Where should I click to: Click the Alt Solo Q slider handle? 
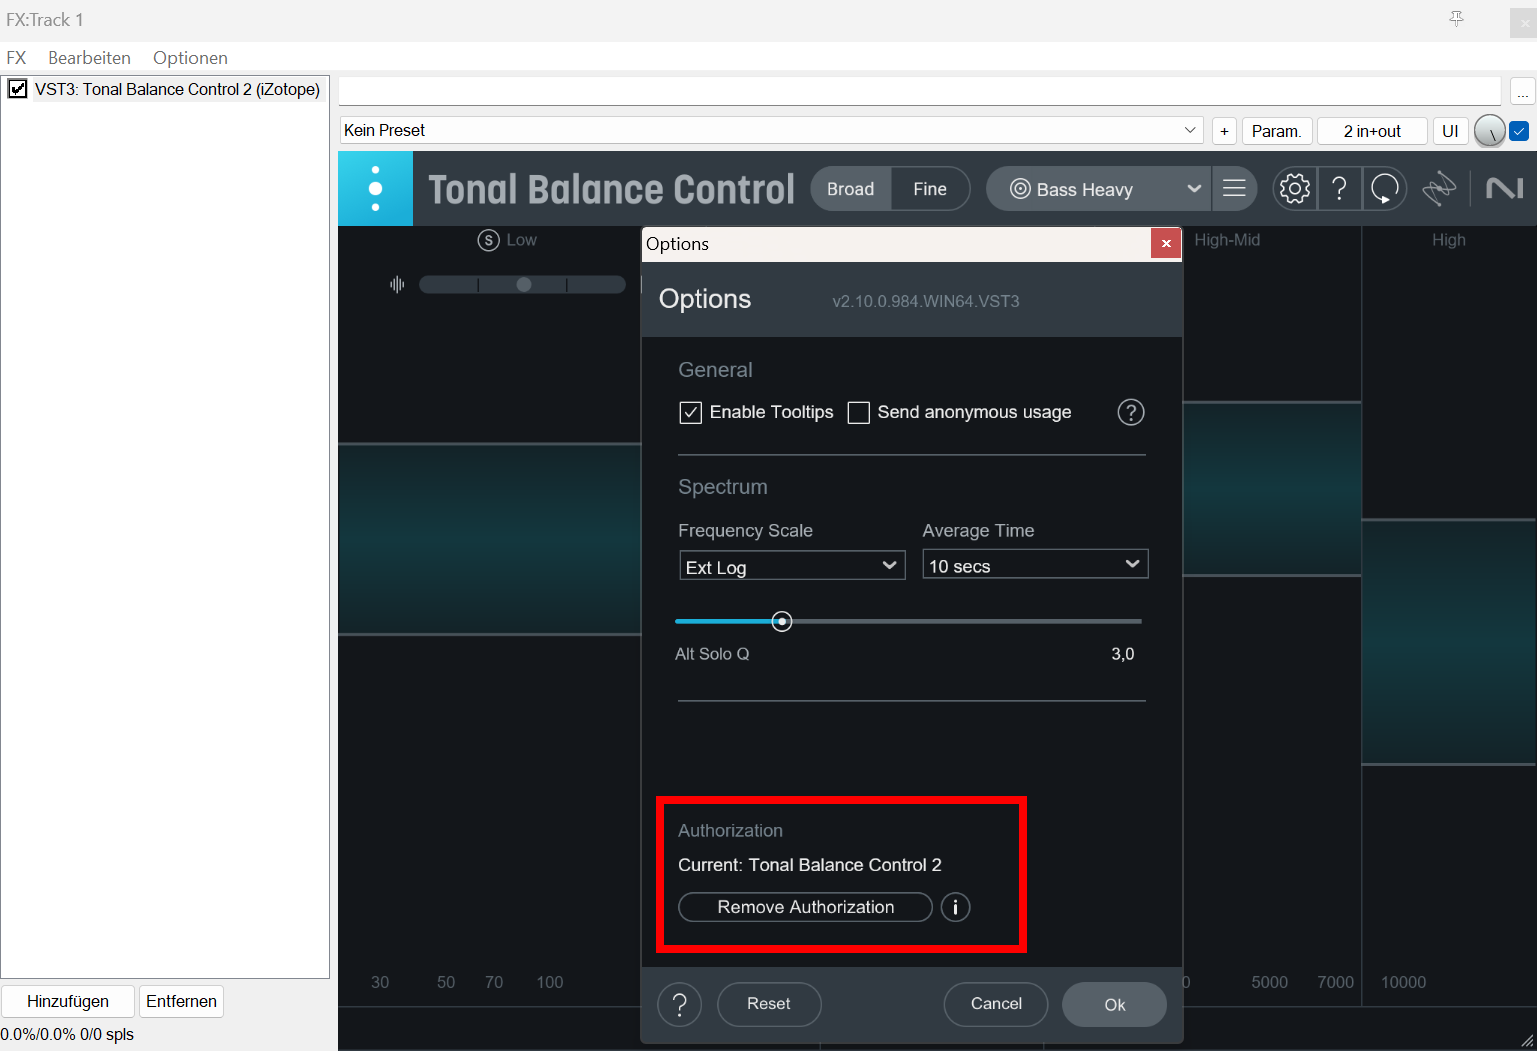tap(782, 622)
